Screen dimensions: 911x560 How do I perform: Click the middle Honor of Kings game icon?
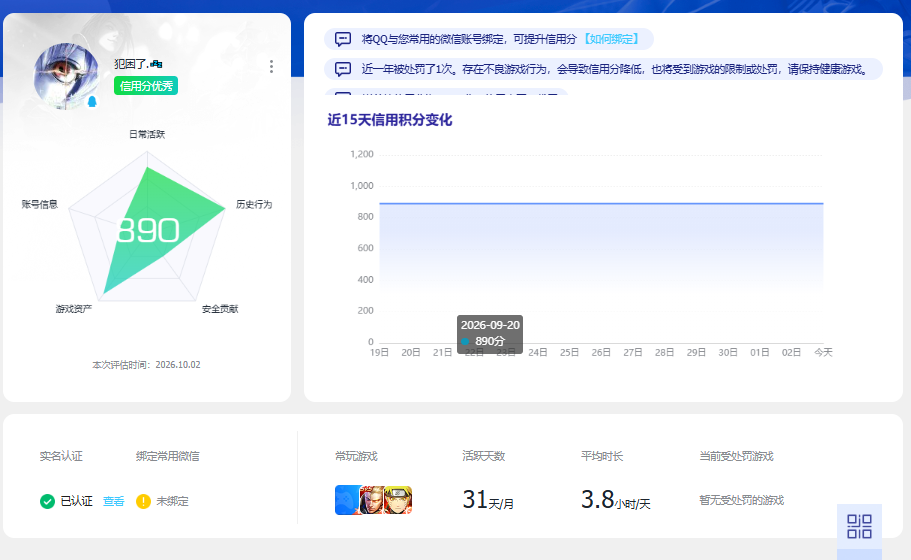372,500
